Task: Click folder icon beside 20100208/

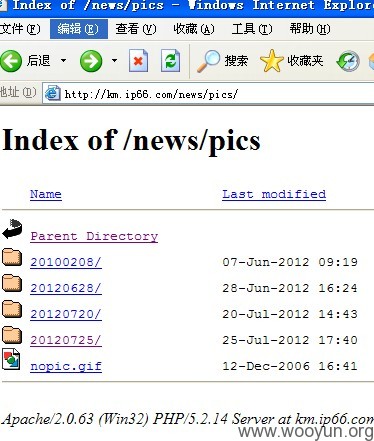Action: pyautogui.click(x=12, y=257)
